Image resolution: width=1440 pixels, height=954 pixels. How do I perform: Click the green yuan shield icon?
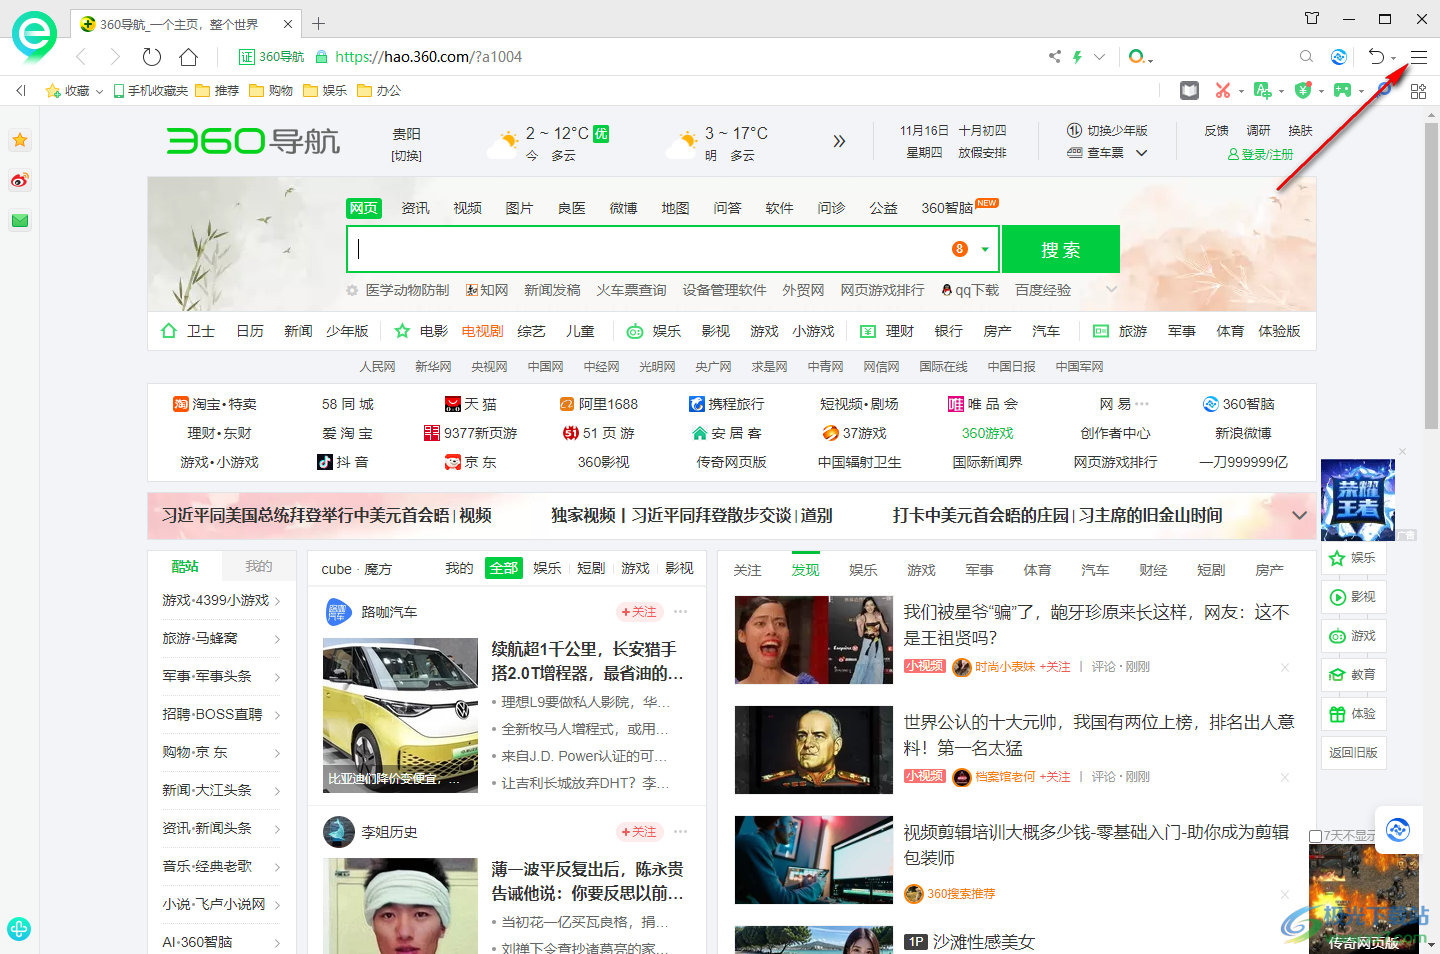tap(1302, 91)
